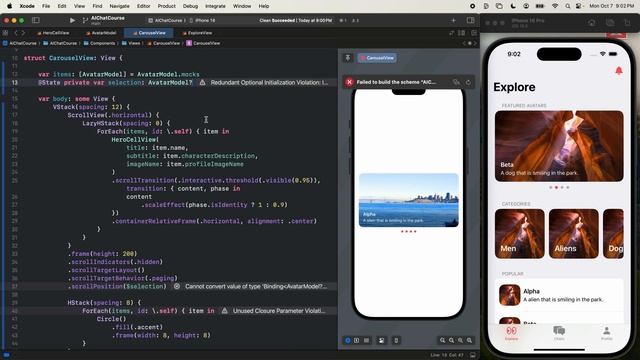Open the Views folder in the jump bar
Screen dimensions: 640x360
click(x=131, y=43)
